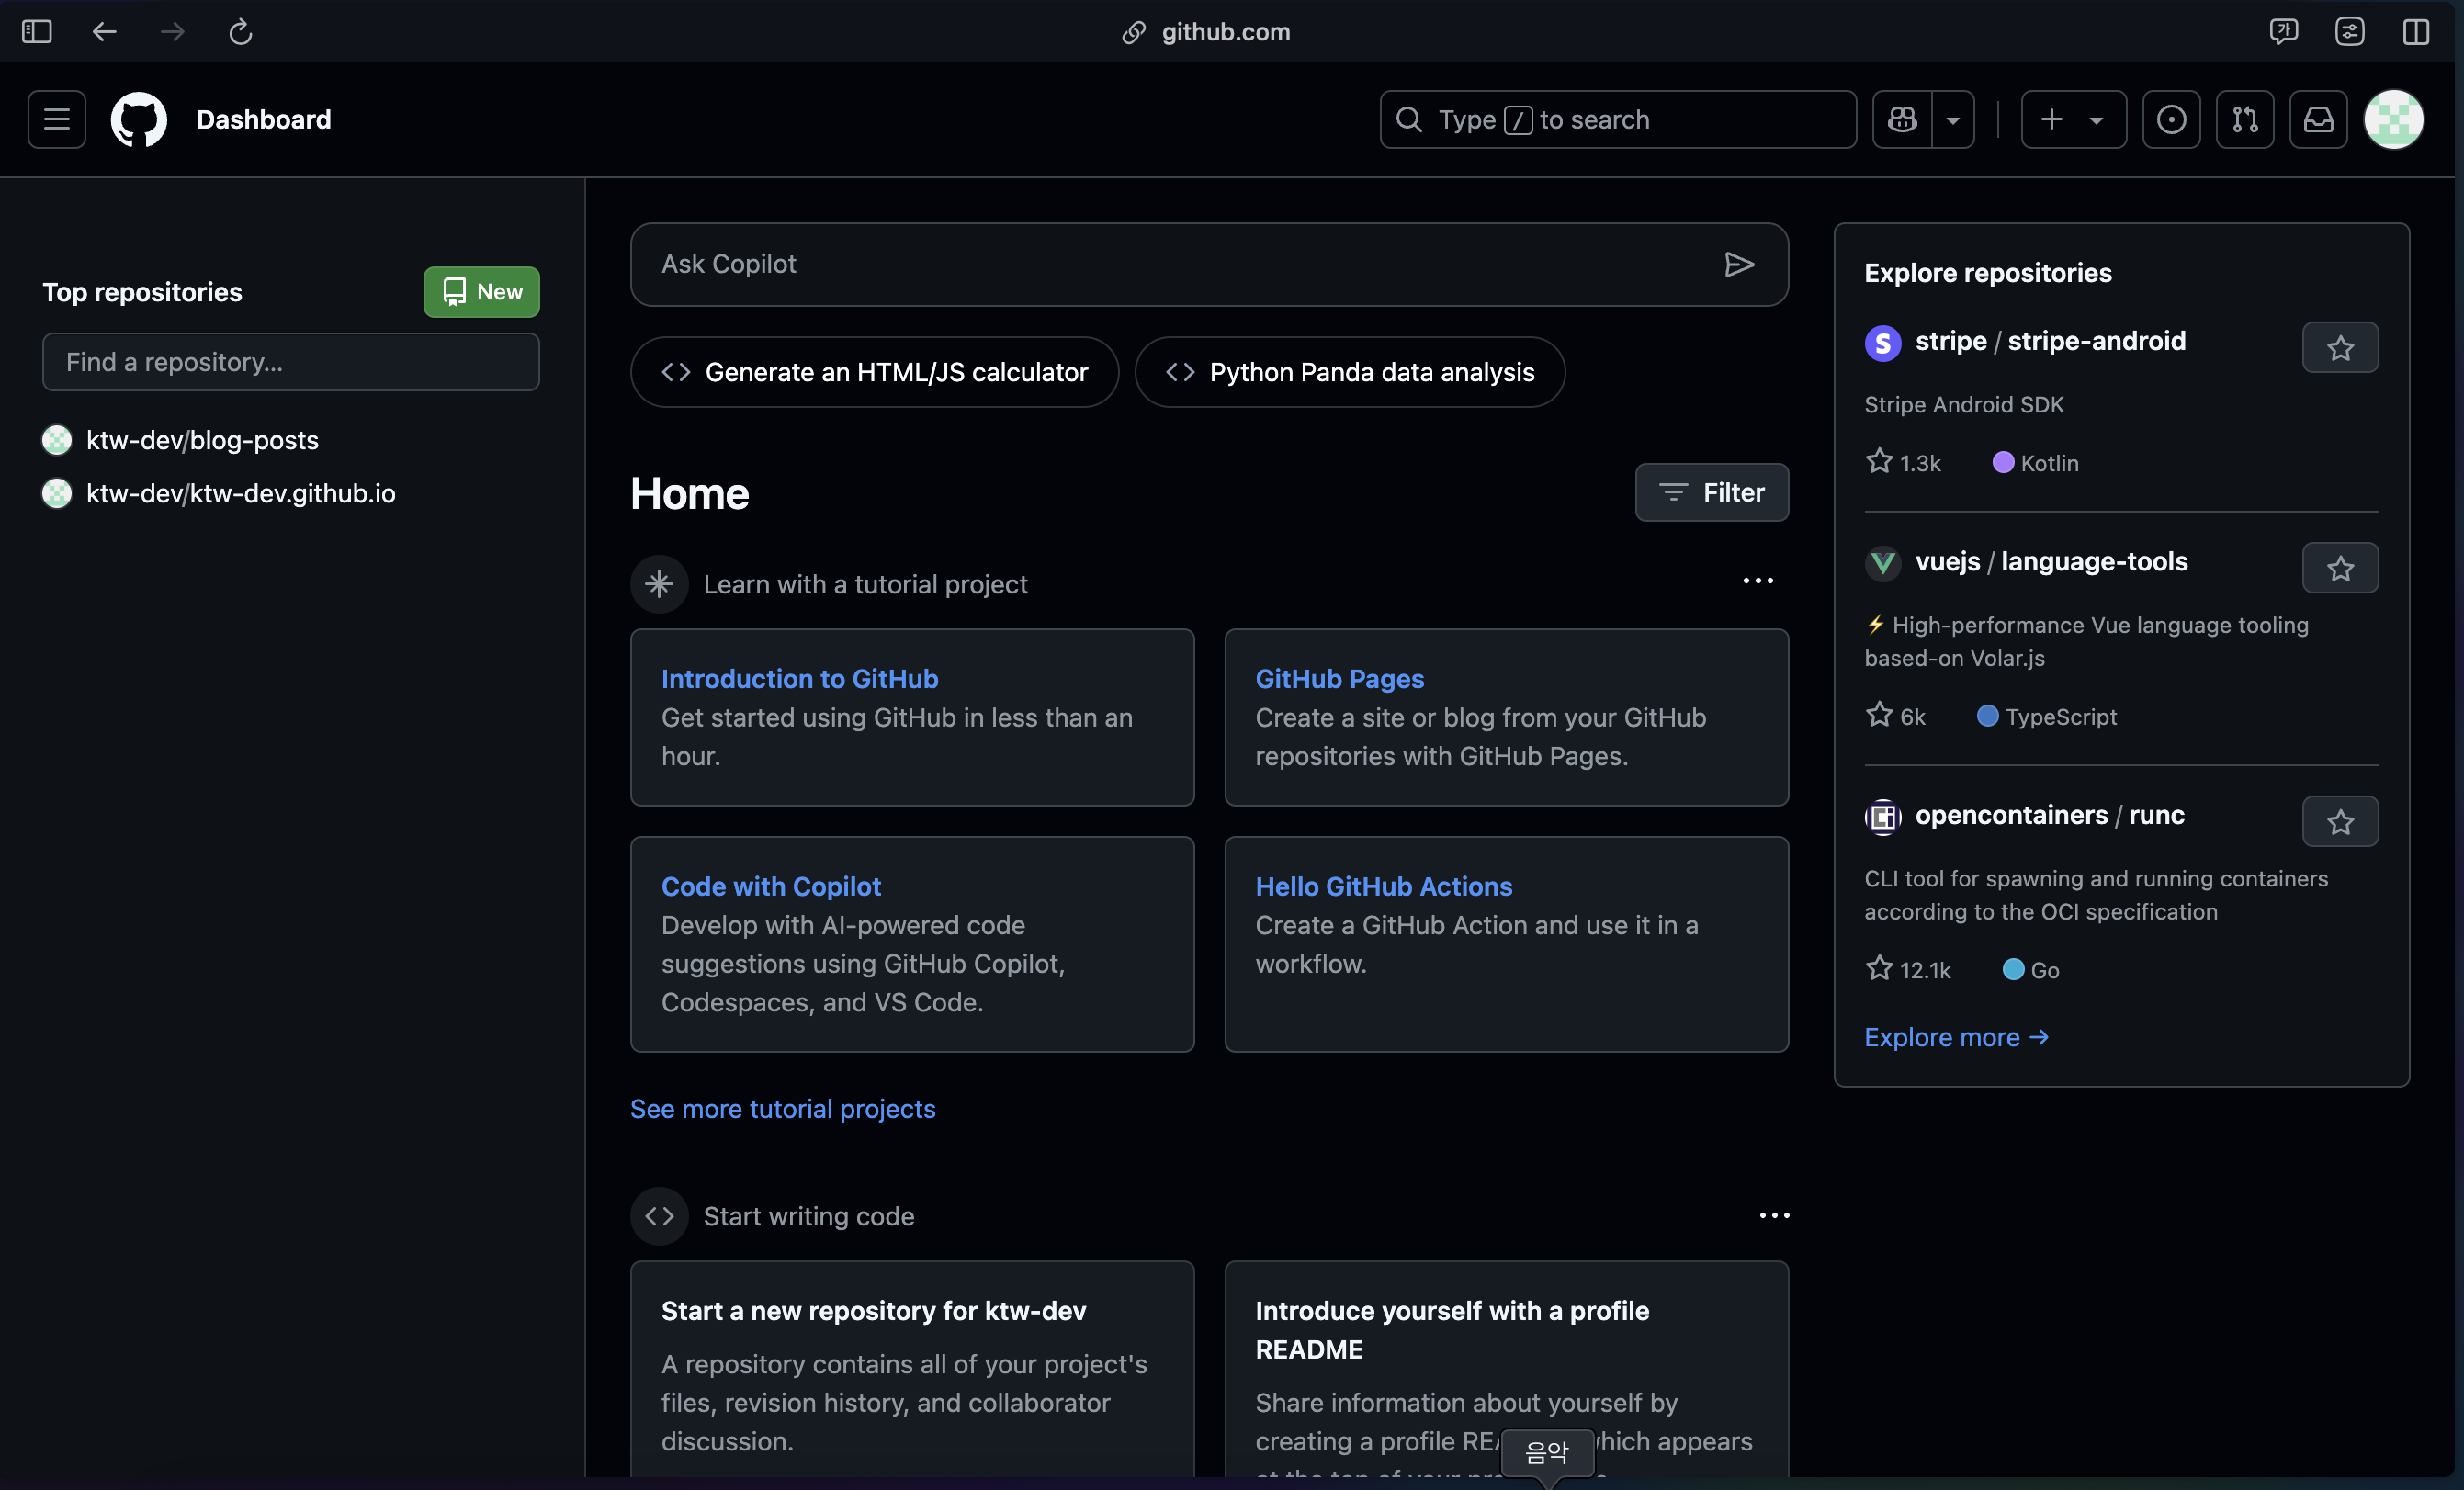Open options menu for Start writing code
This screenshot has height=1490, width=2464.
pyautogui.click(x=1774, y=1216)
